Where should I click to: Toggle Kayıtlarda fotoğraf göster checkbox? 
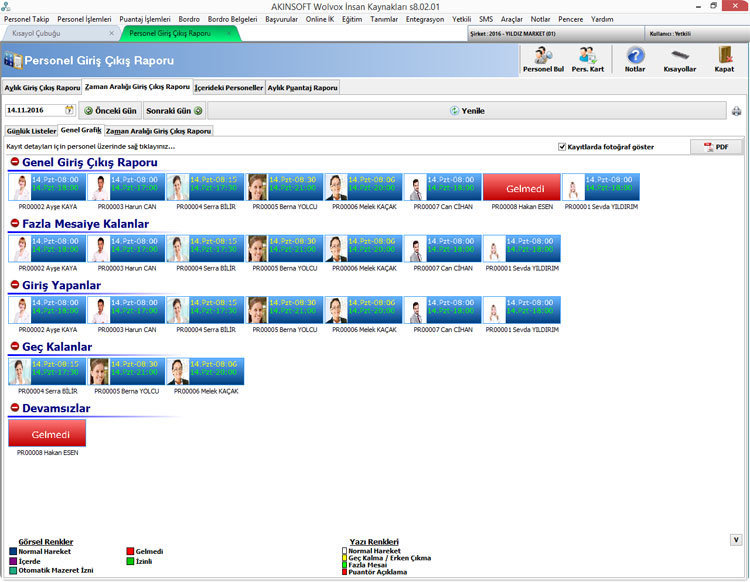pos(562,147)
